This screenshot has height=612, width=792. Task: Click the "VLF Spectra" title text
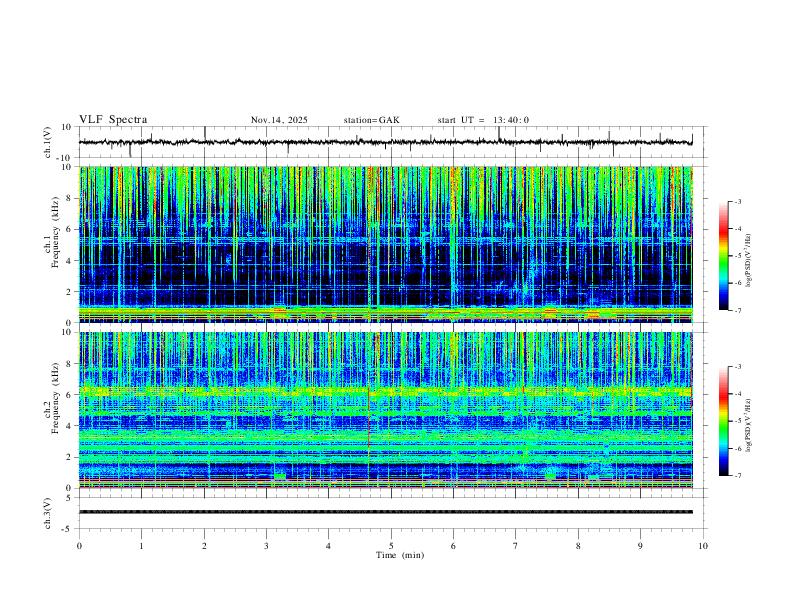pyautogui.click(x=113, y=120)
